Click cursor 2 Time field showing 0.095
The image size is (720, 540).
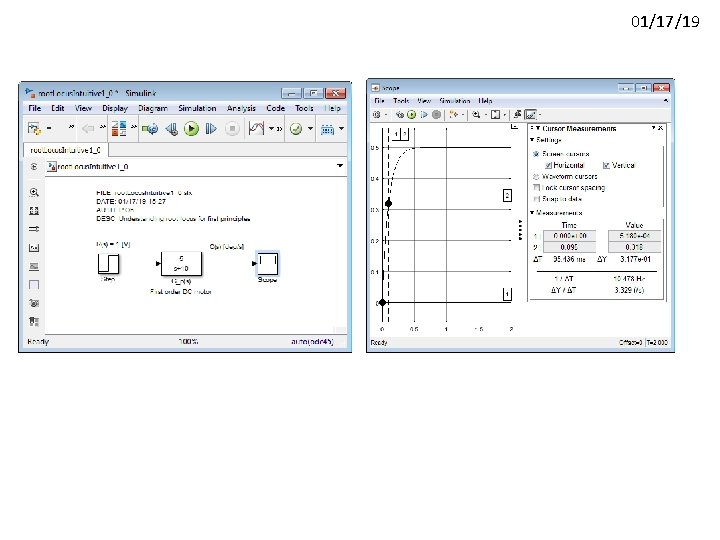569,247
